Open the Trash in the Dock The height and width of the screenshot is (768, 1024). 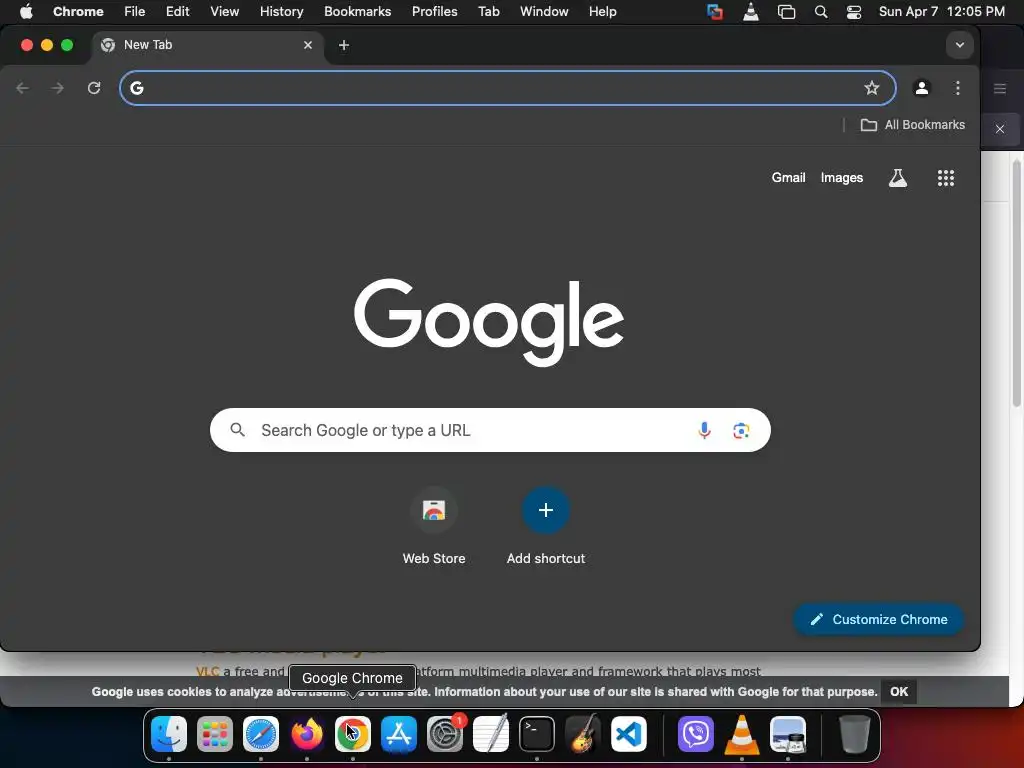[x=854, y=734]
